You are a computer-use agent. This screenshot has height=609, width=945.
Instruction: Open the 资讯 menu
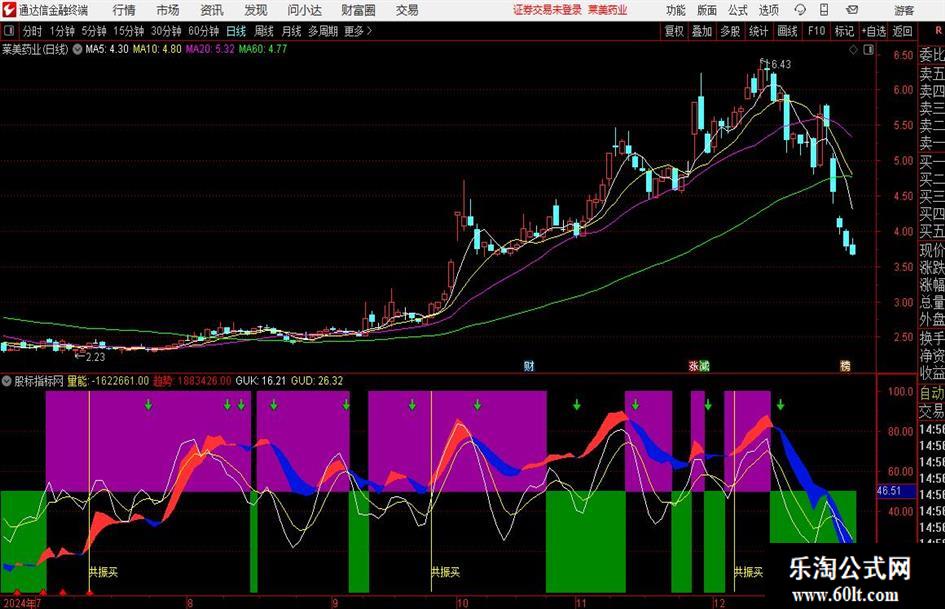click(212, 10)
